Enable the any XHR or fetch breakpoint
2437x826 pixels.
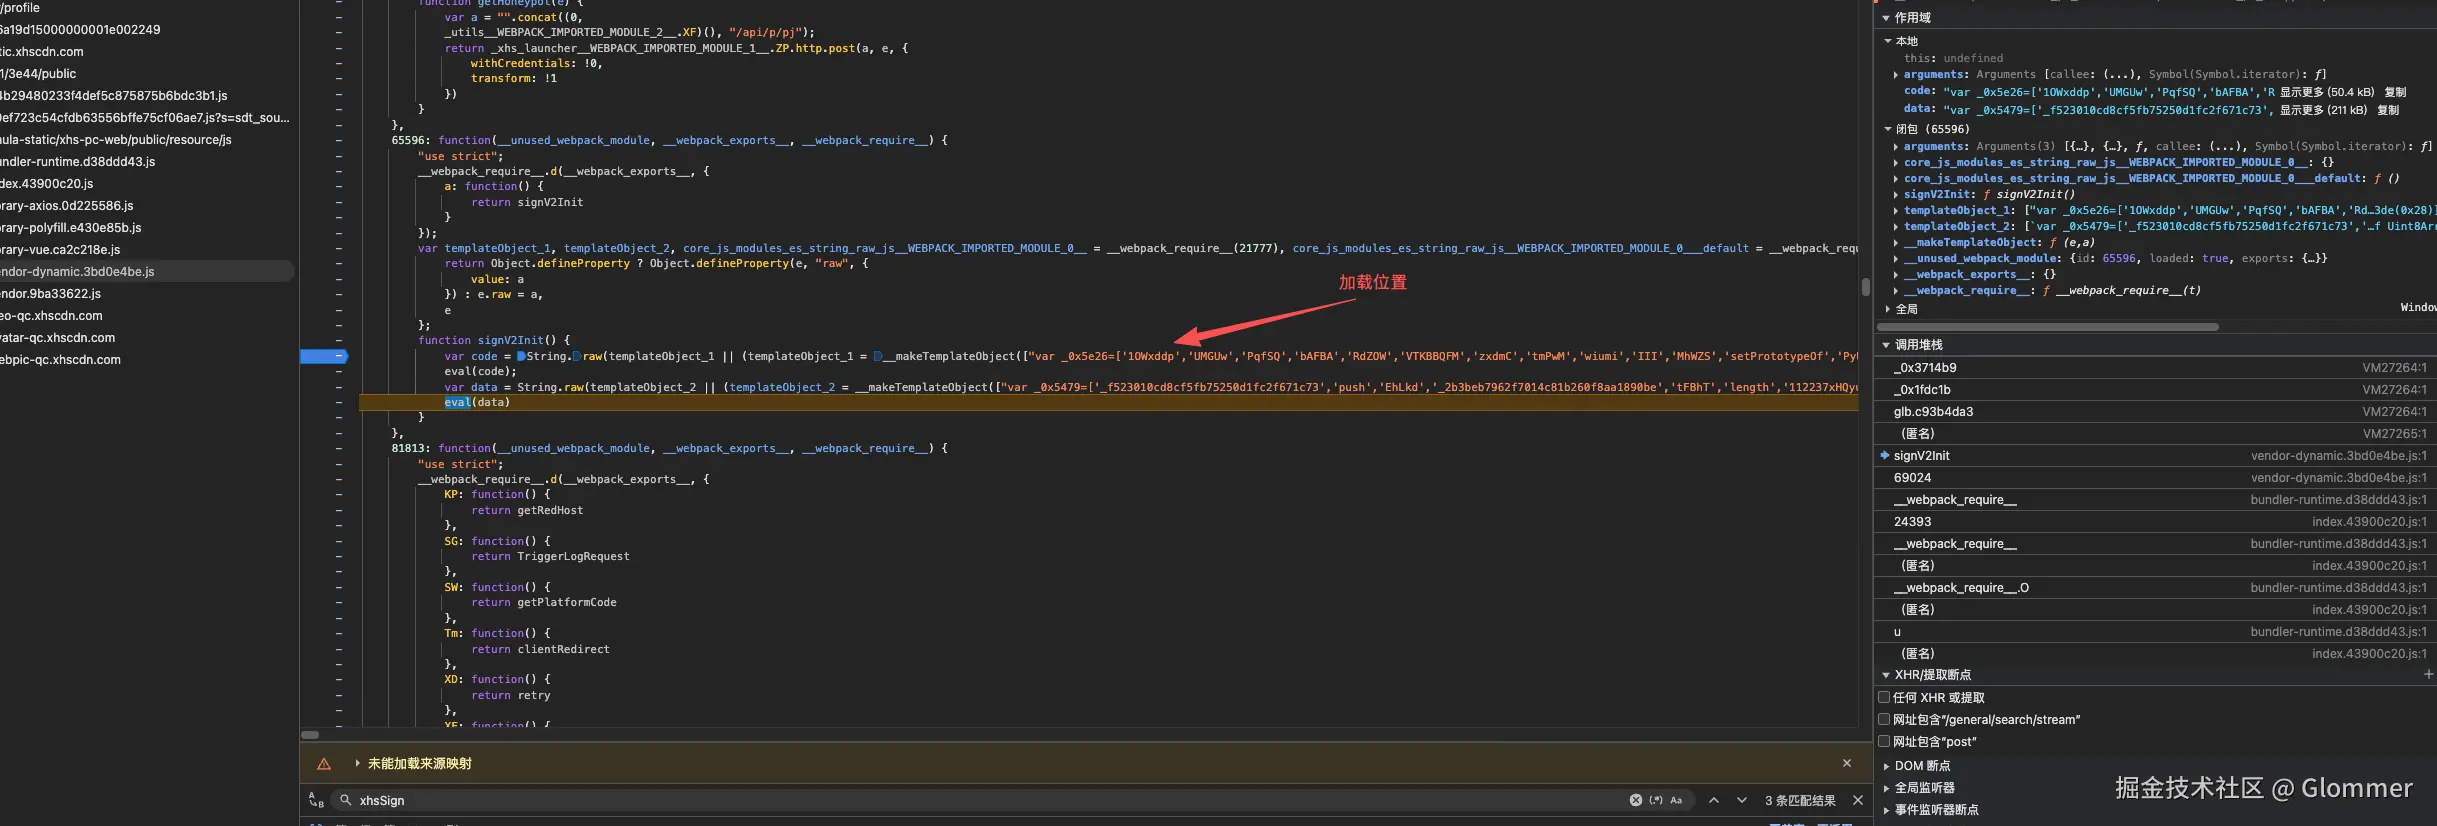click(x=1884, y=698)
